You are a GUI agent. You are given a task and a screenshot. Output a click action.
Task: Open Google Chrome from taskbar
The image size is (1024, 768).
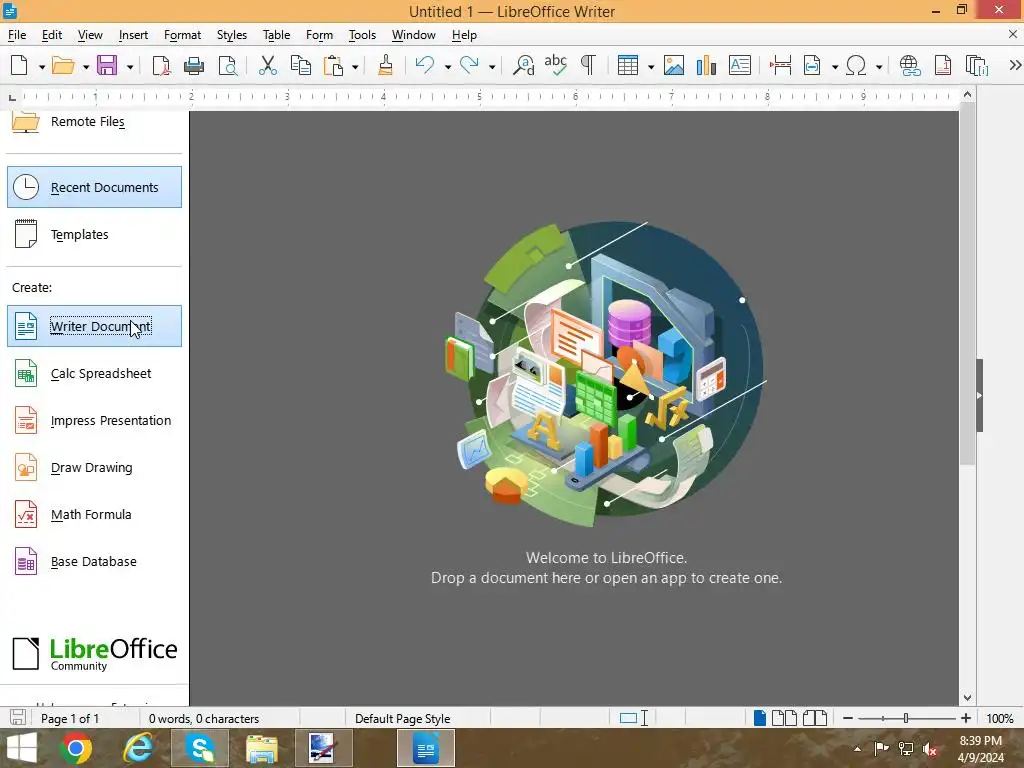tap(76, 748)
